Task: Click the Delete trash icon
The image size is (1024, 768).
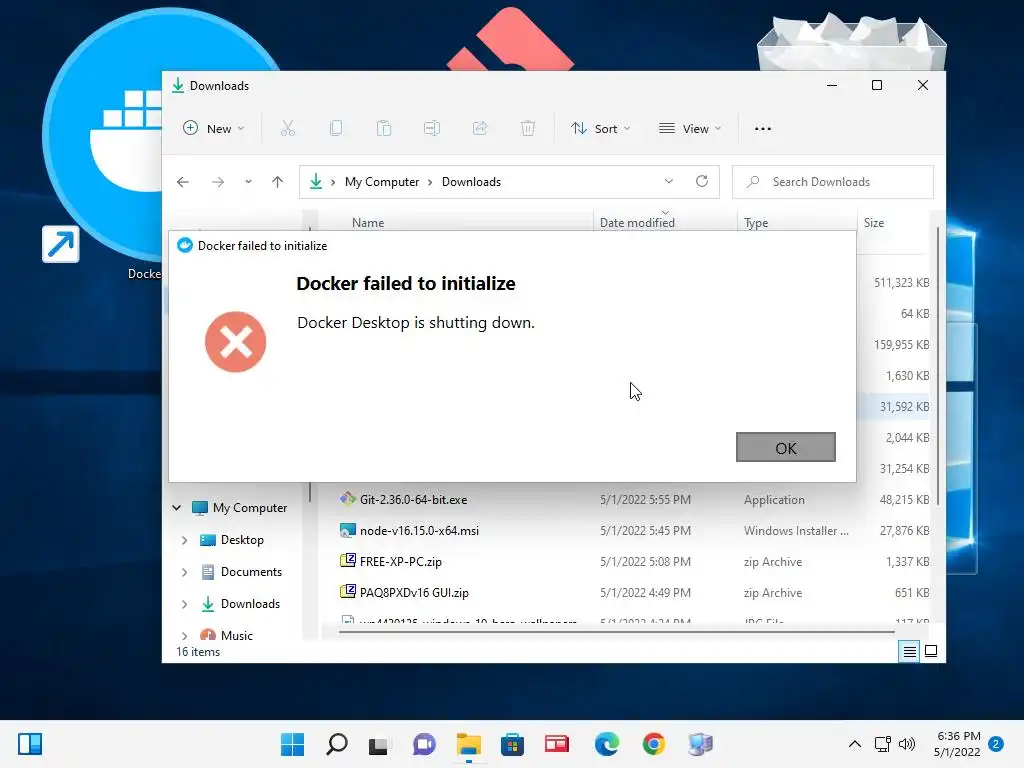Action: pos(528,129)
